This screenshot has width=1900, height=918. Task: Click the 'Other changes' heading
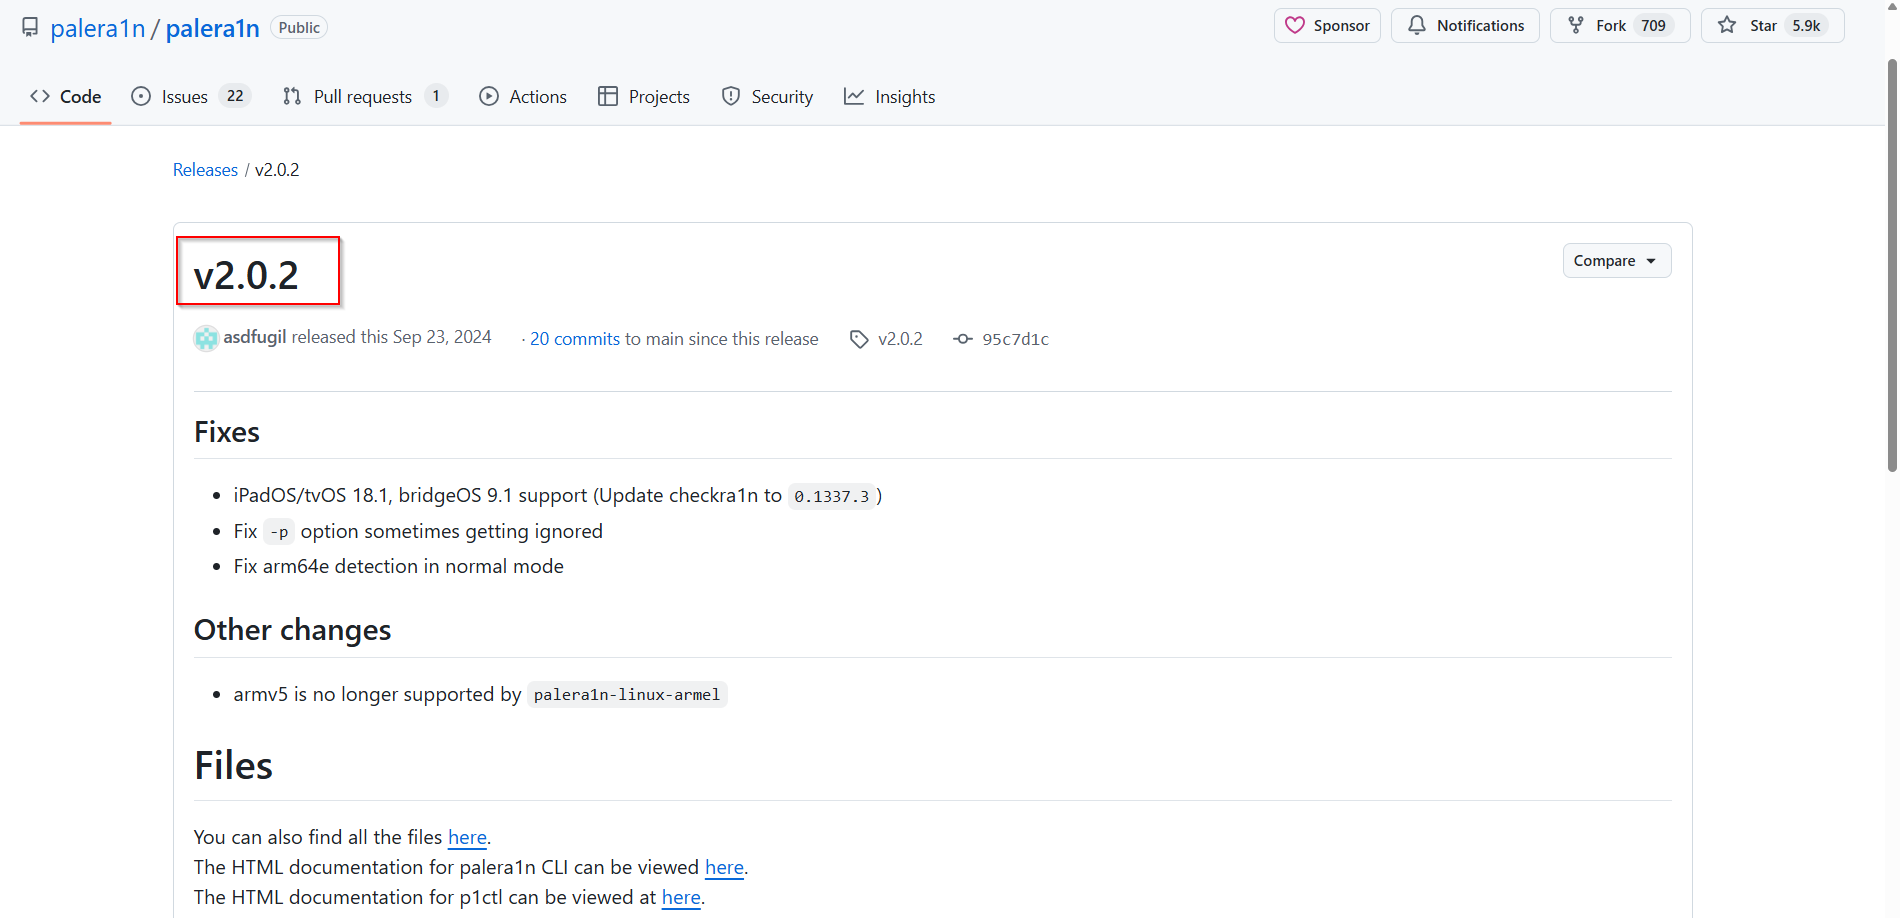tap(292, 630)
